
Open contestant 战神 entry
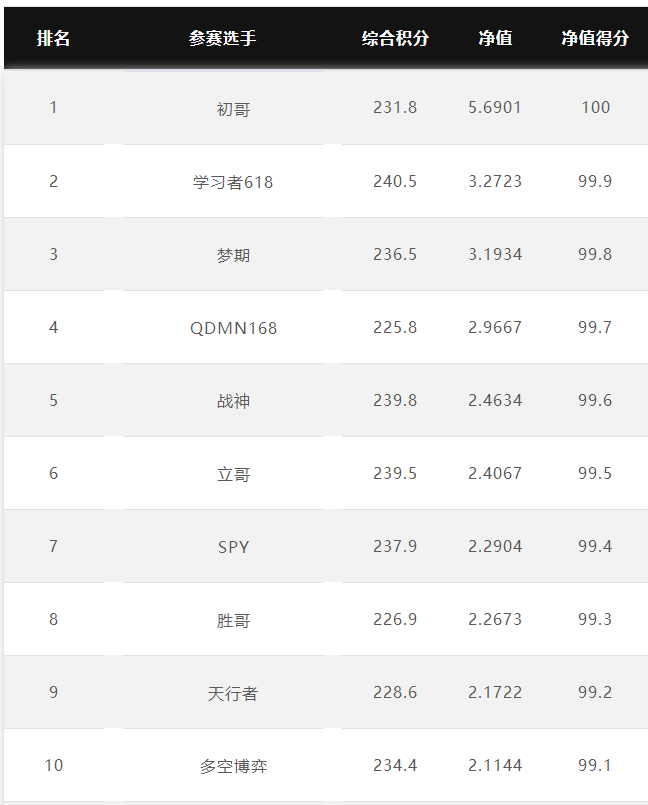tap(233, 401)
